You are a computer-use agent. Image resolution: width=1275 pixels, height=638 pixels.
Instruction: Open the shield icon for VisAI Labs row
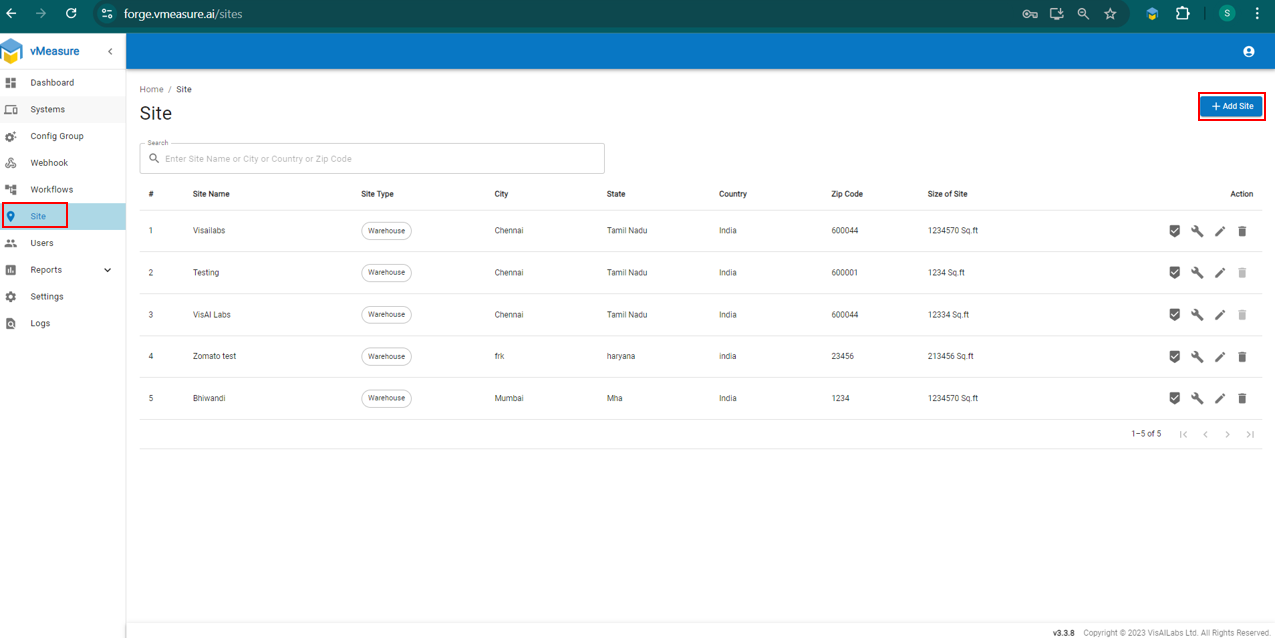click(1175, 314)
